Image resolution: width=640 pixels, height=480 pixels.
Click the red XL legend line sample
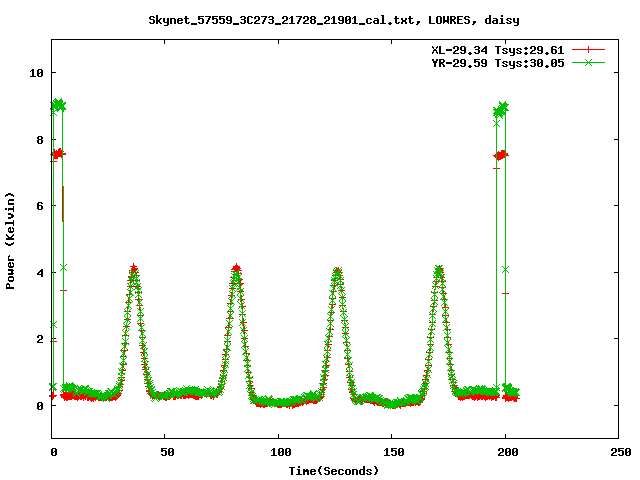[x=588, y=50]
